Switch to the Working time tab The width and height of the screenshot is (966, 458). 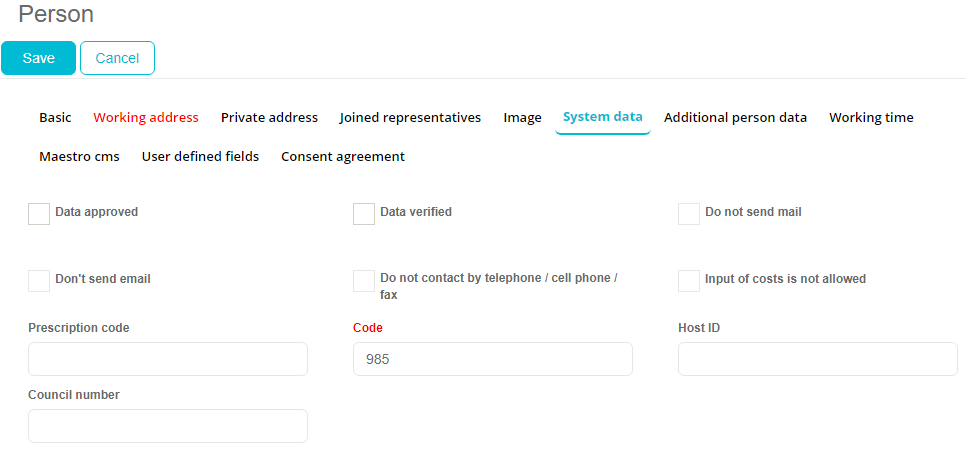click(871, 117)
